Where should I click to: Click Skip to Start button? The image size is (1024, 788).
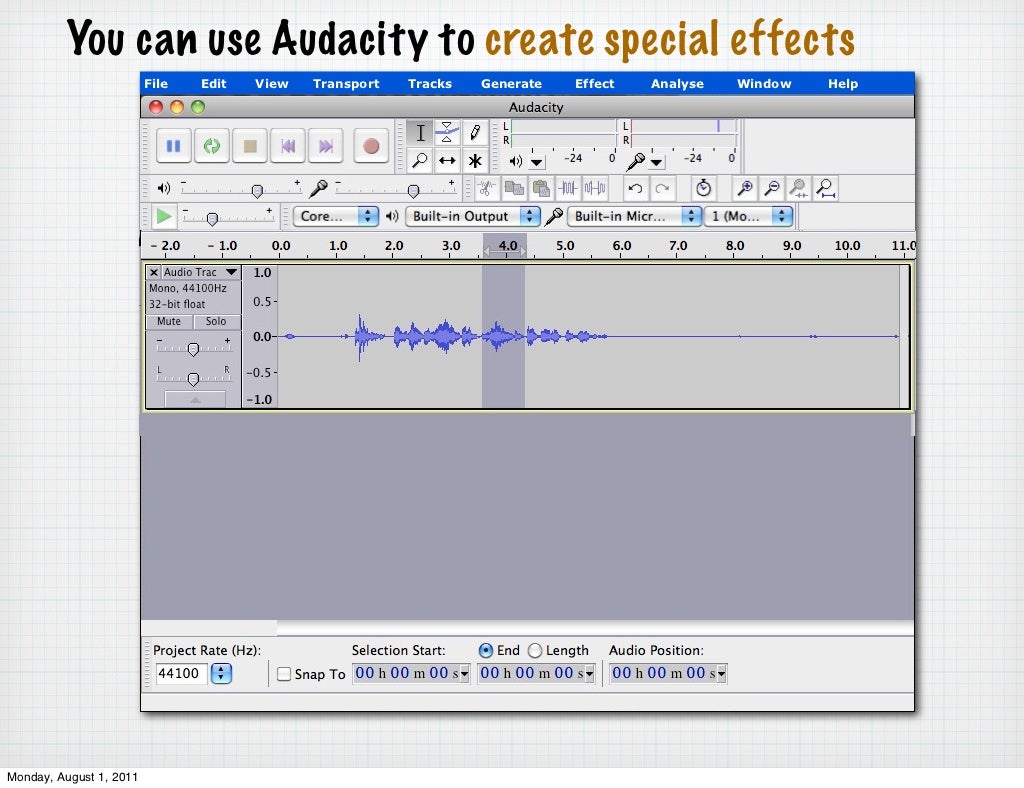tap(287, 146)
